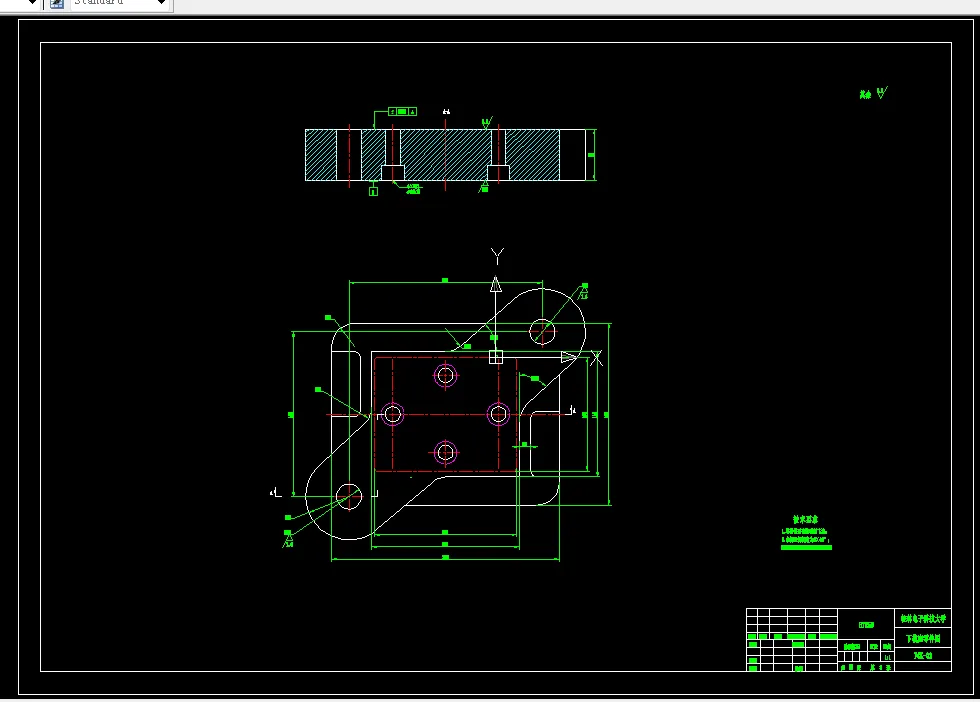980x702 pixels.
Task: Select the UCS origin square marker
Action: pyautogui.click(x=496, y=357)
